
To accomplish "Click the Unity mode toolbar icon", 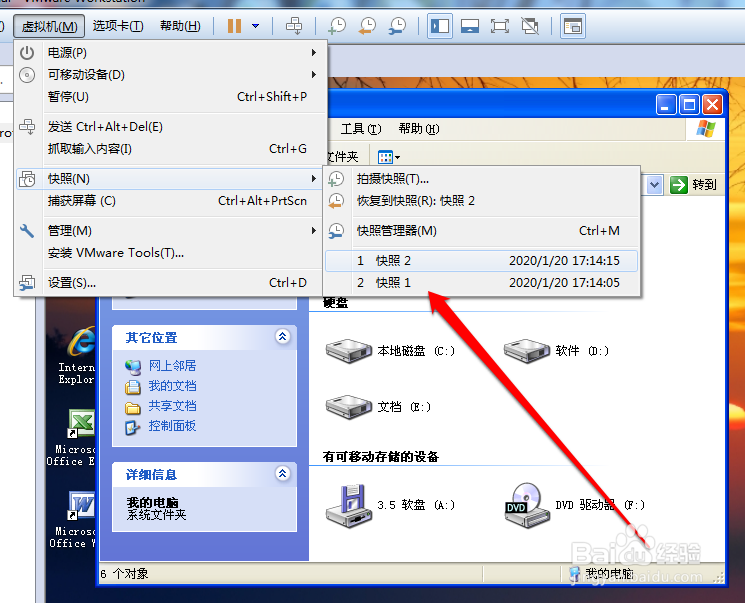I will [x=530, y=26].
